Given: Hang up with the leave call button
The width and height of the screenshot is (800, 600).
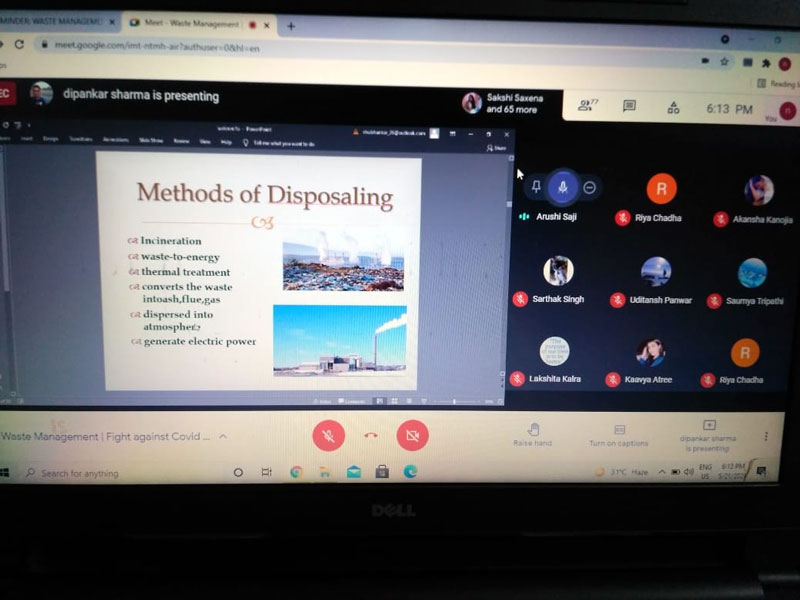Looking at the screenshot, I should (x=370, y=435).
